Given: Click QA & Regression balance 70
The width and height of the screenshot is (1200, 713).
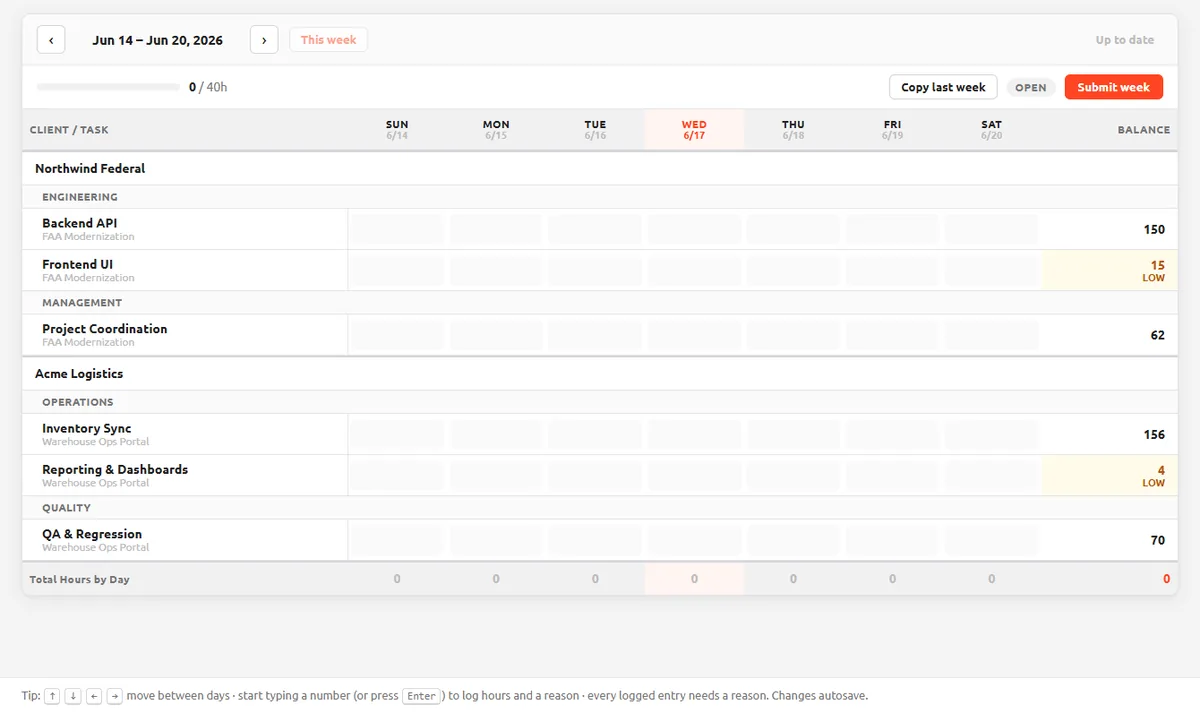Looking at the screenshot, I should 1158,540.
